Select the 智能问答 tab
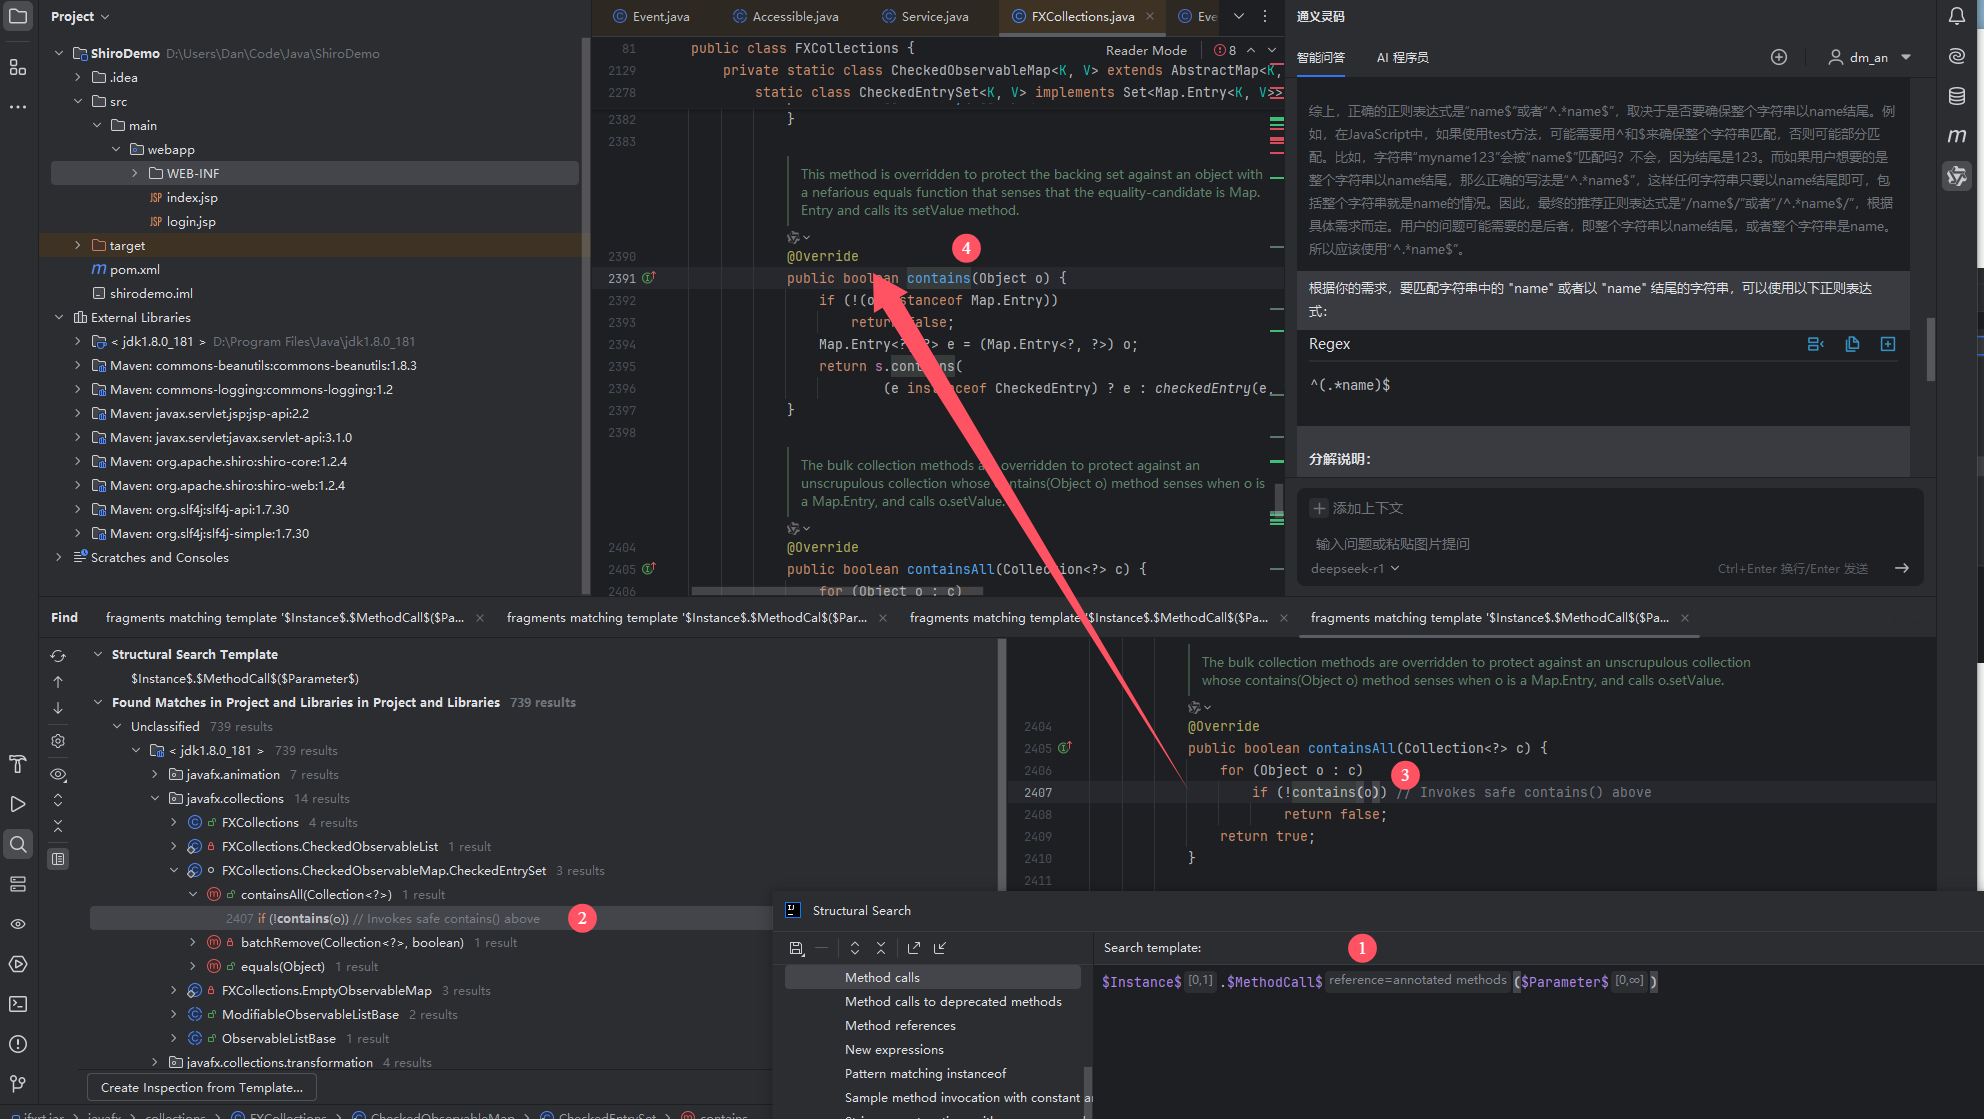 pos(1320,57)
